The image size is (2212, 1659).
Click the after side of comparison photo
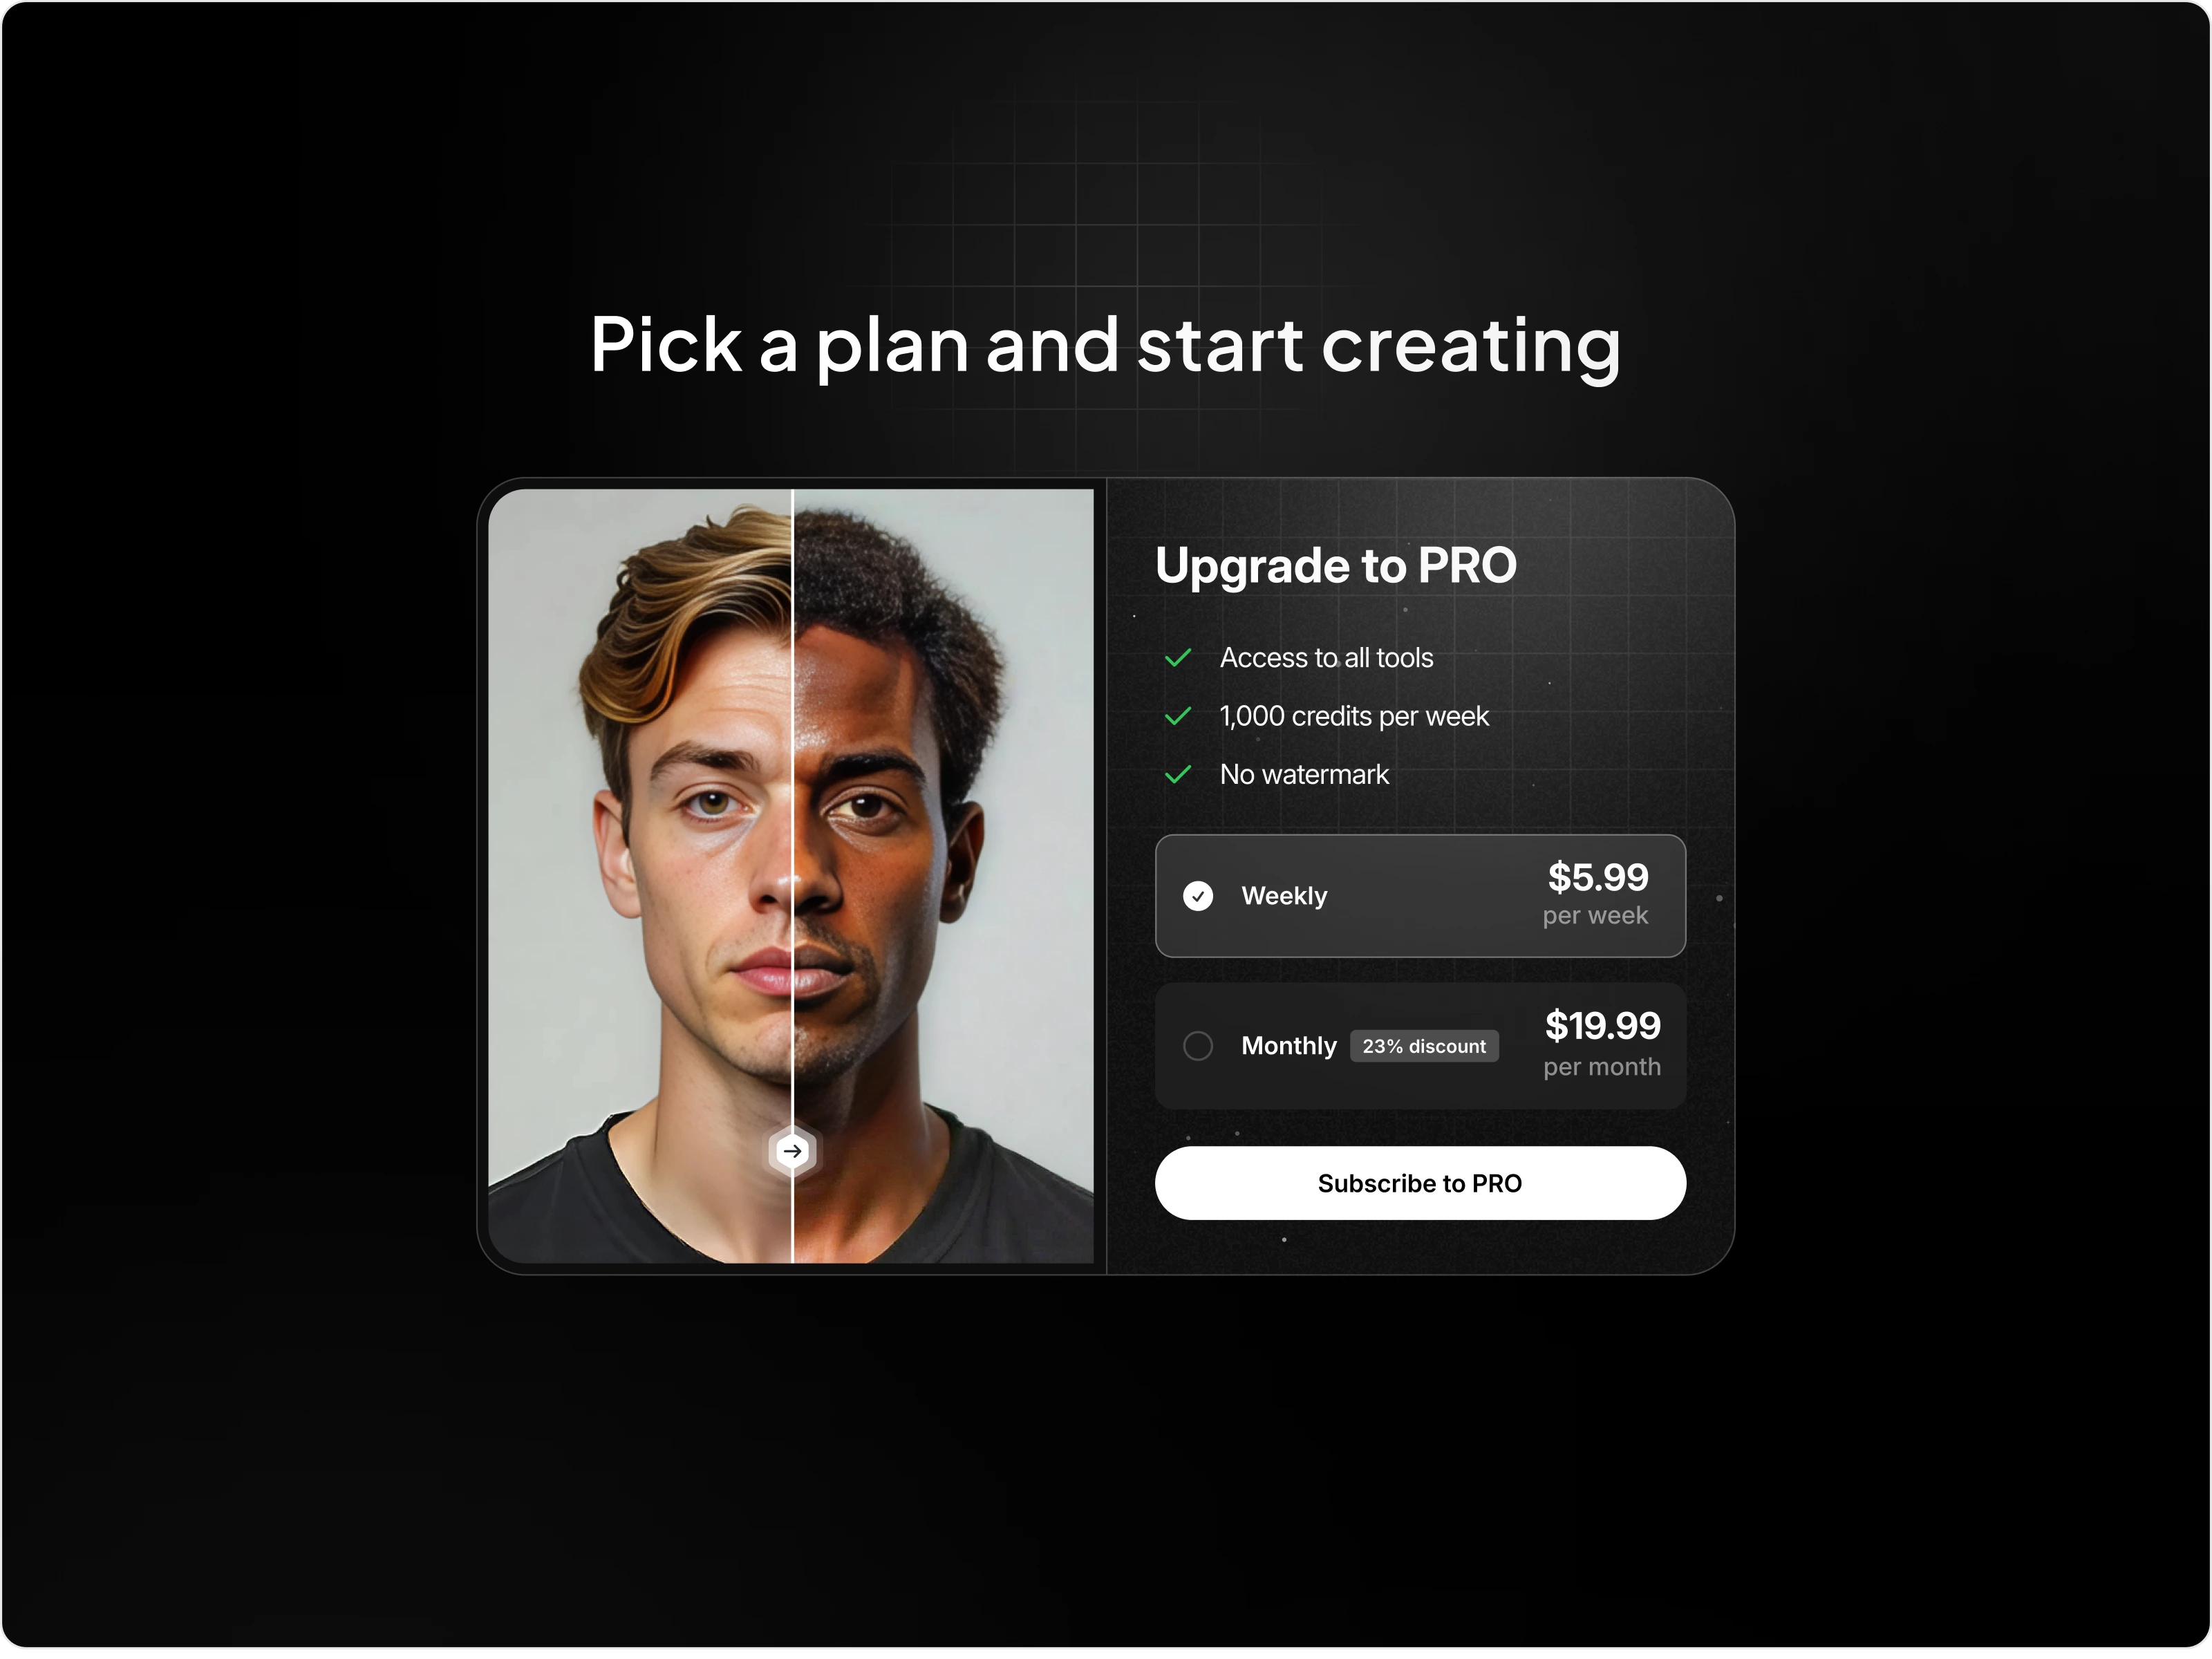click(x=944, y=876)
